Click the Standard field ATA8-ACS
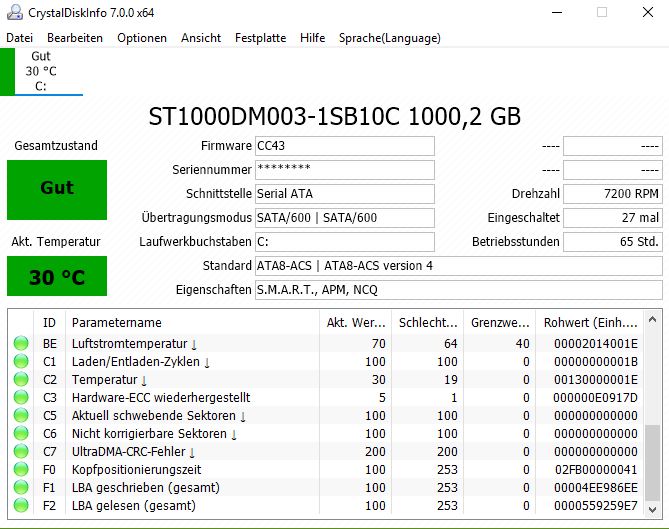The image size is (669, 529). click(x=459, y=266)
